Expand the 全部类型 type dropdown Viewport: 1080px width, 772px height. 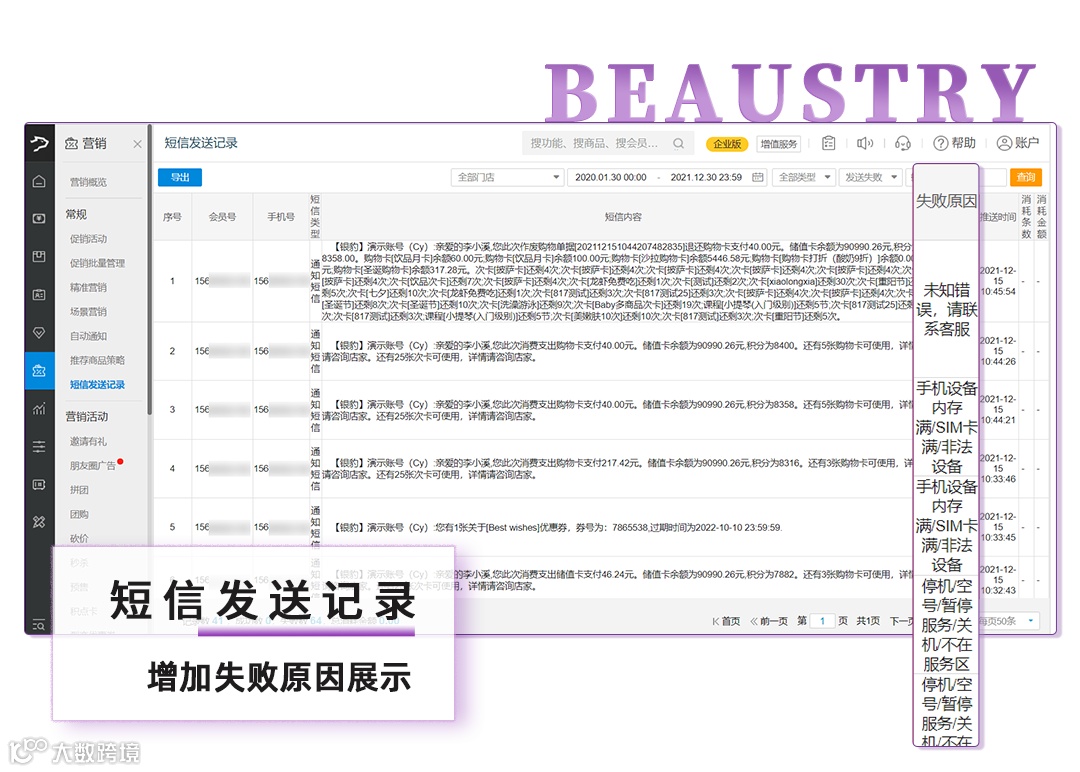point(804,177)
